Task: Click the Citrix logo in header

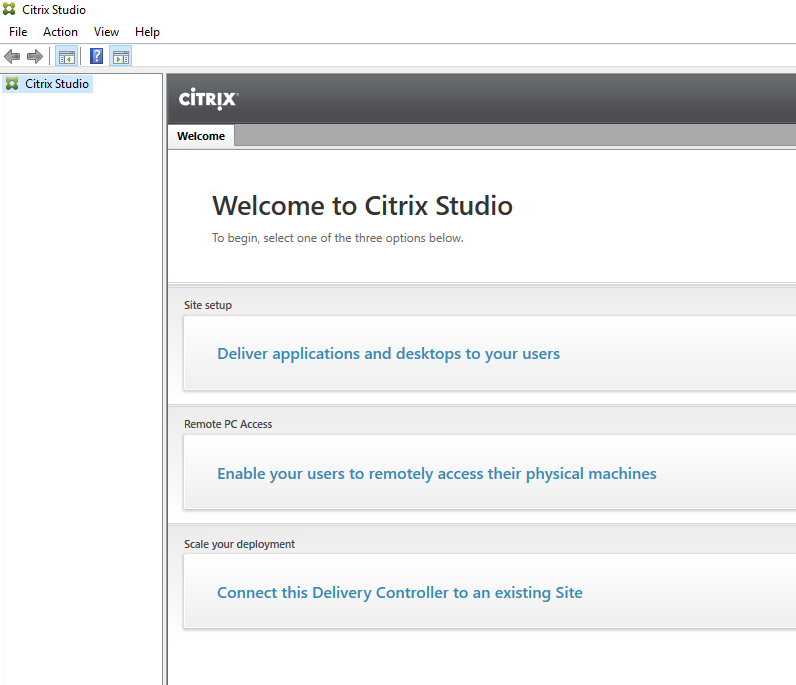Action: click(208, 99)
